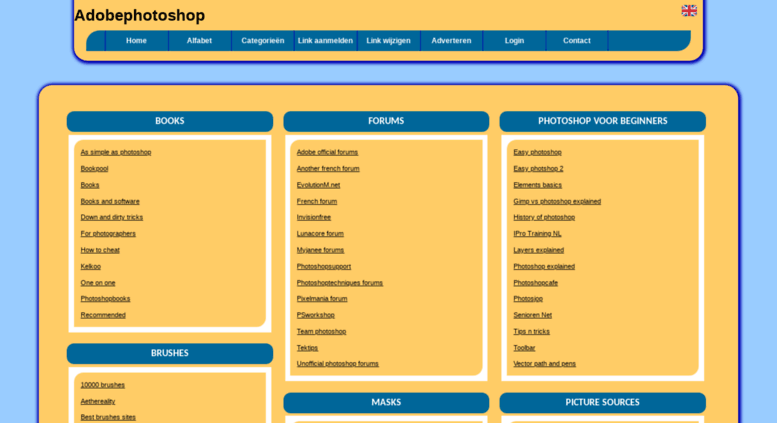This screenshot has height=423, width=777.
Task: Visit Down and dirty tricks link
Action: pyautogui.click(x=112, y=217)
